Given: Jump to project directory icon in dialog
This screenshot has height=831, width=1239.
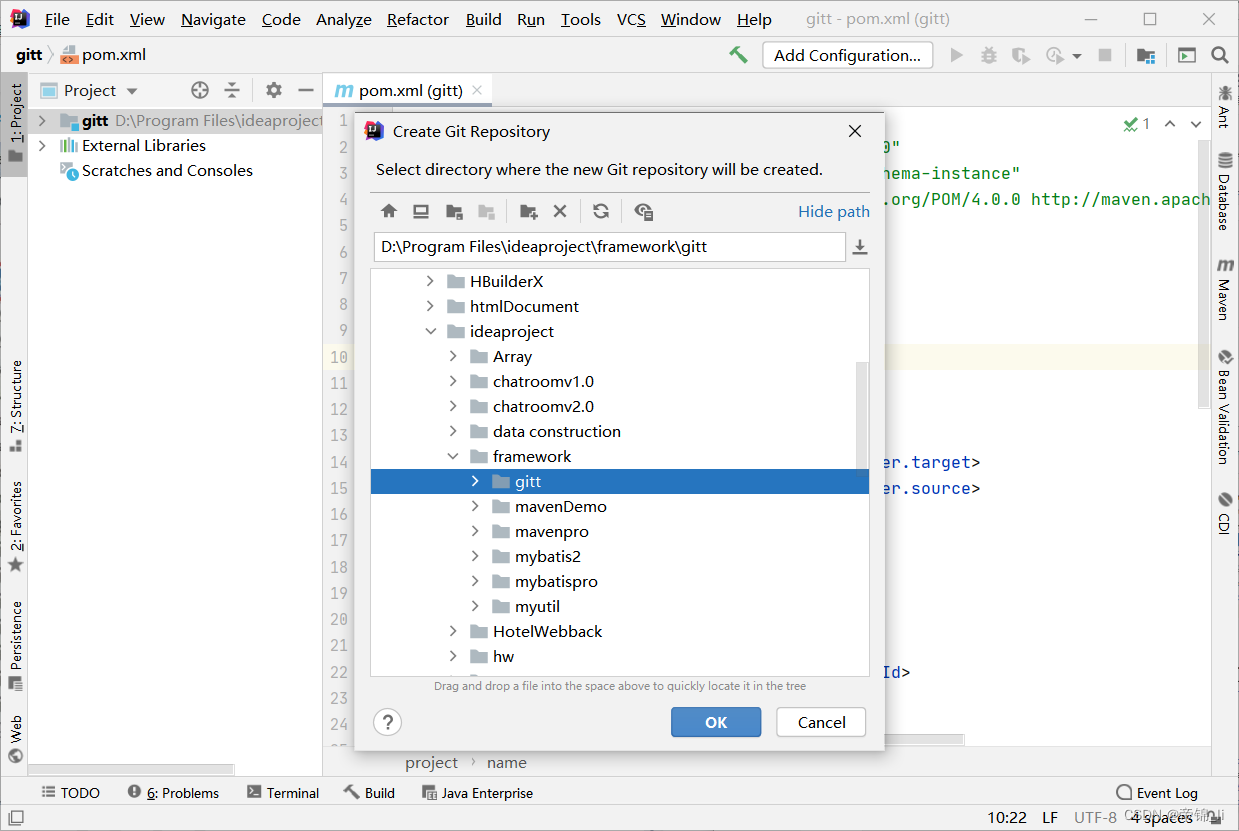Looking at the screenshot, I should coord(454,211).
